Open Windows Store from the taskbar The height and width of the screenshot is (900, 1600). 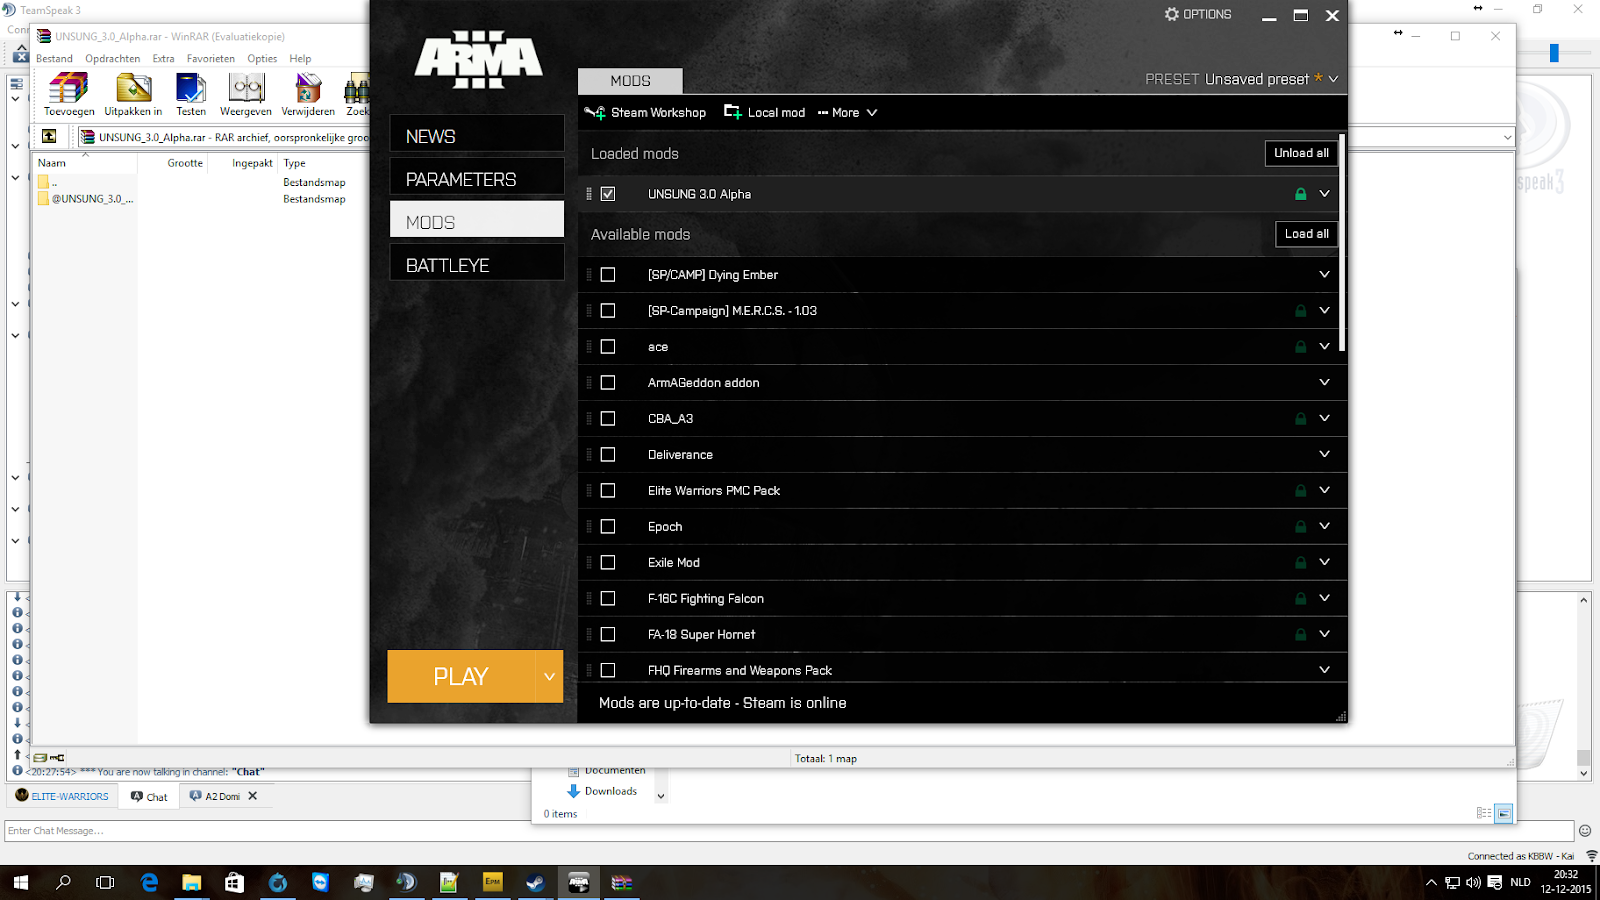point(234,882)
